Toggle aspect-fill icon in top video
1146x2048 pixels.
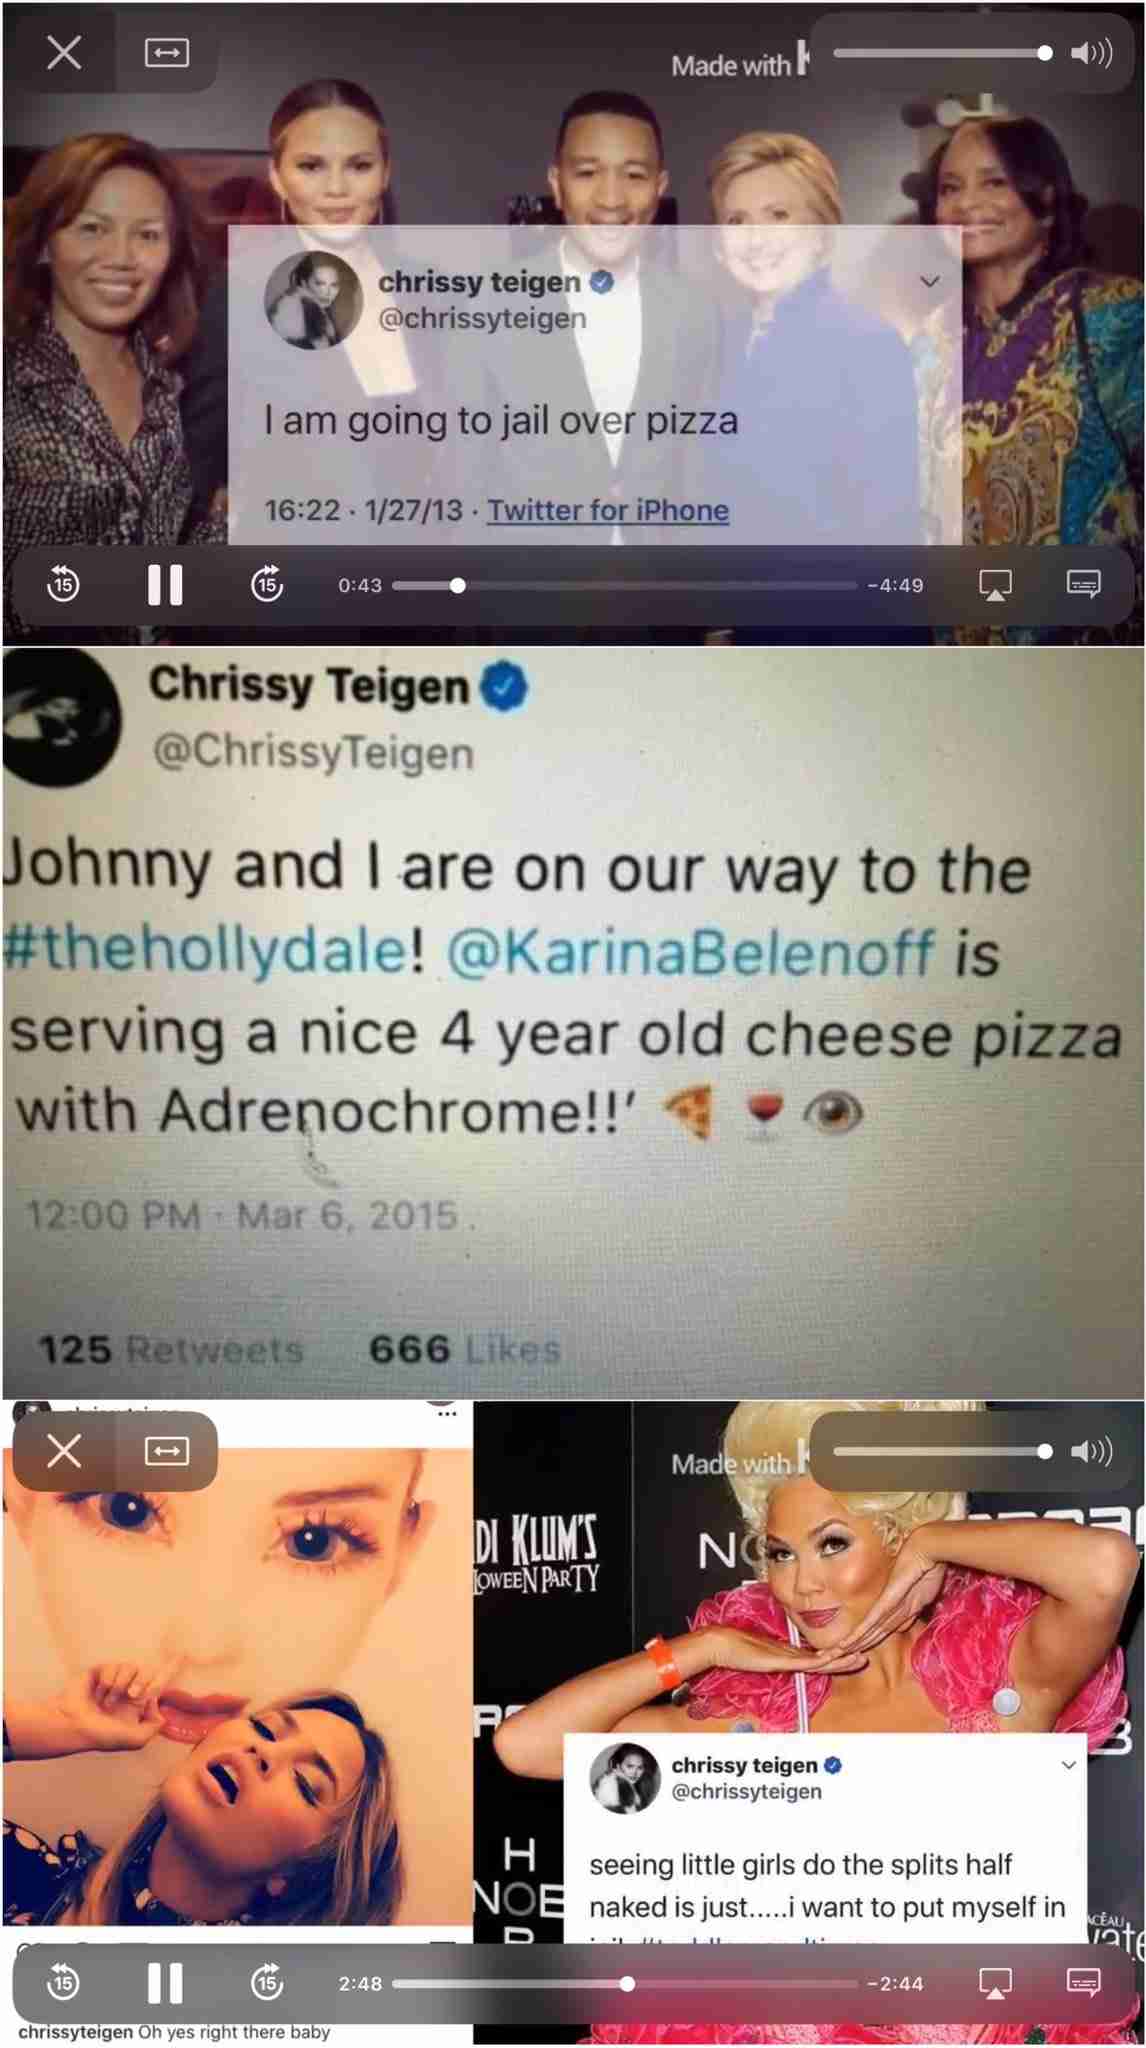(x=166, y=52)
